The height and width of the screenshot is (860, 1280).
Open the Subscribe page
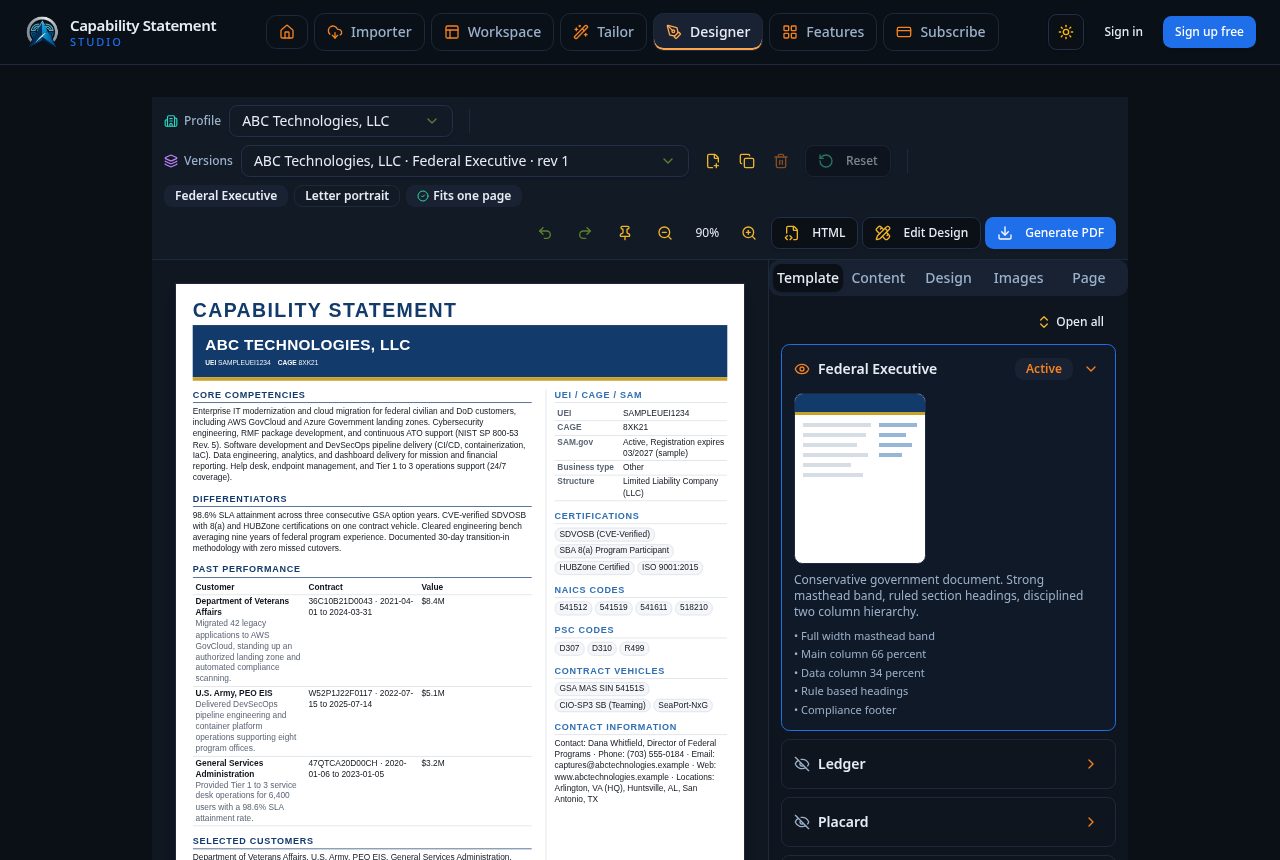(x=941, y=32)
